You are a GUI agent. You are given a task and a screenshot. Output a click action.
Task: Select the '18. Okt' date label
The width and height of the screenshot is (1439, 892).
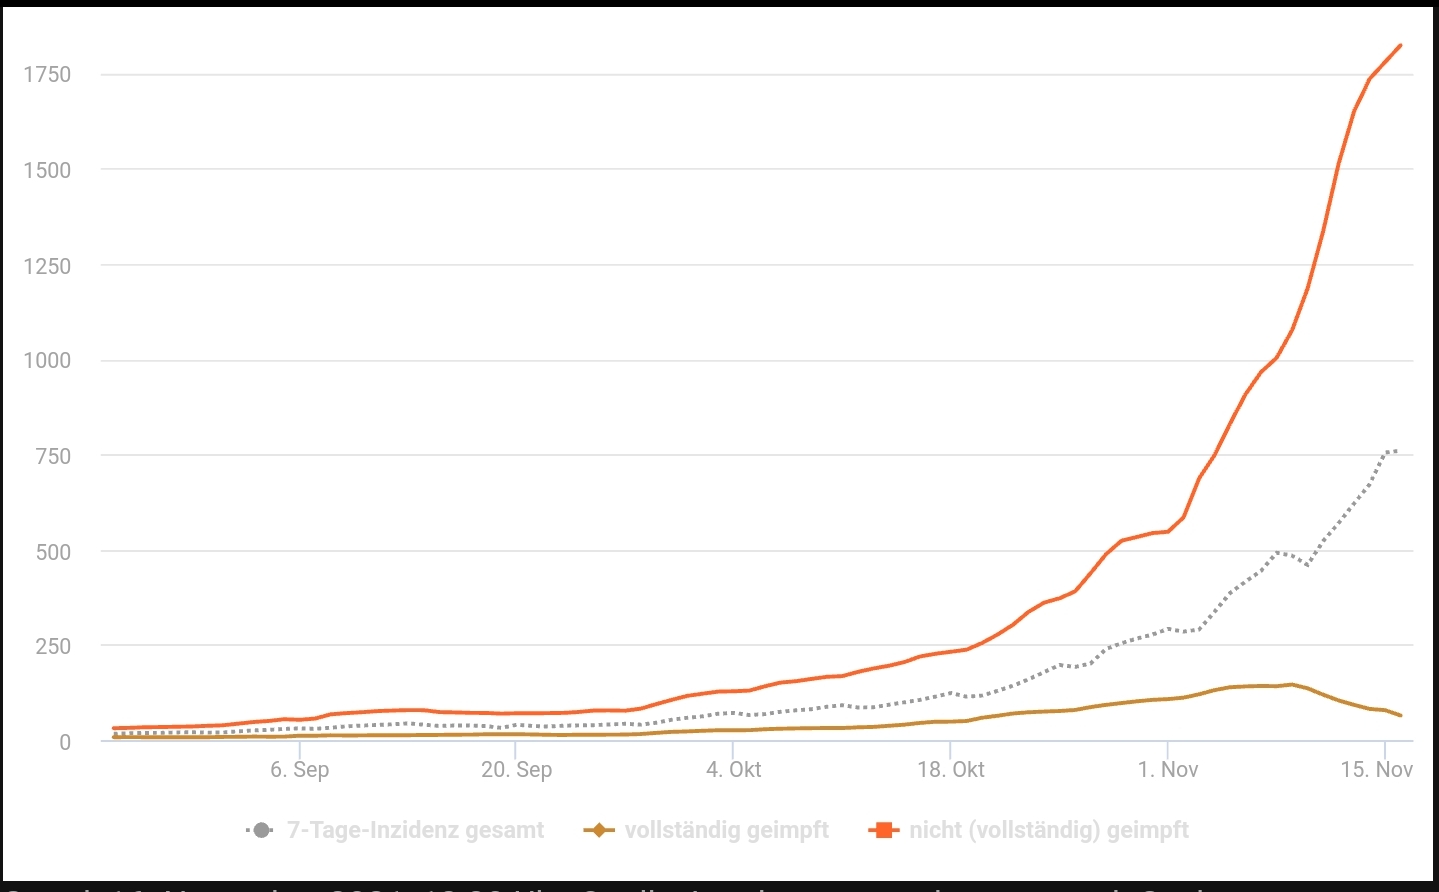951,770
